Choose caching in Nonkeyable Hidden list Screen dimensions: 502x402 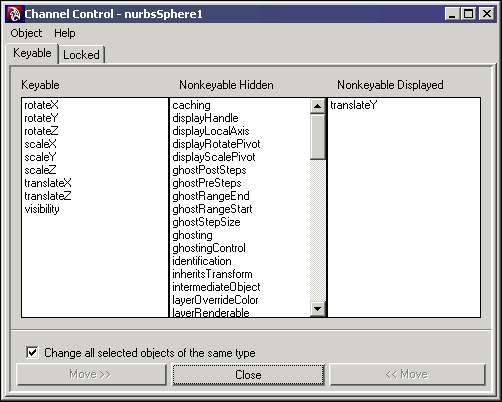click(x=192, y=105)
